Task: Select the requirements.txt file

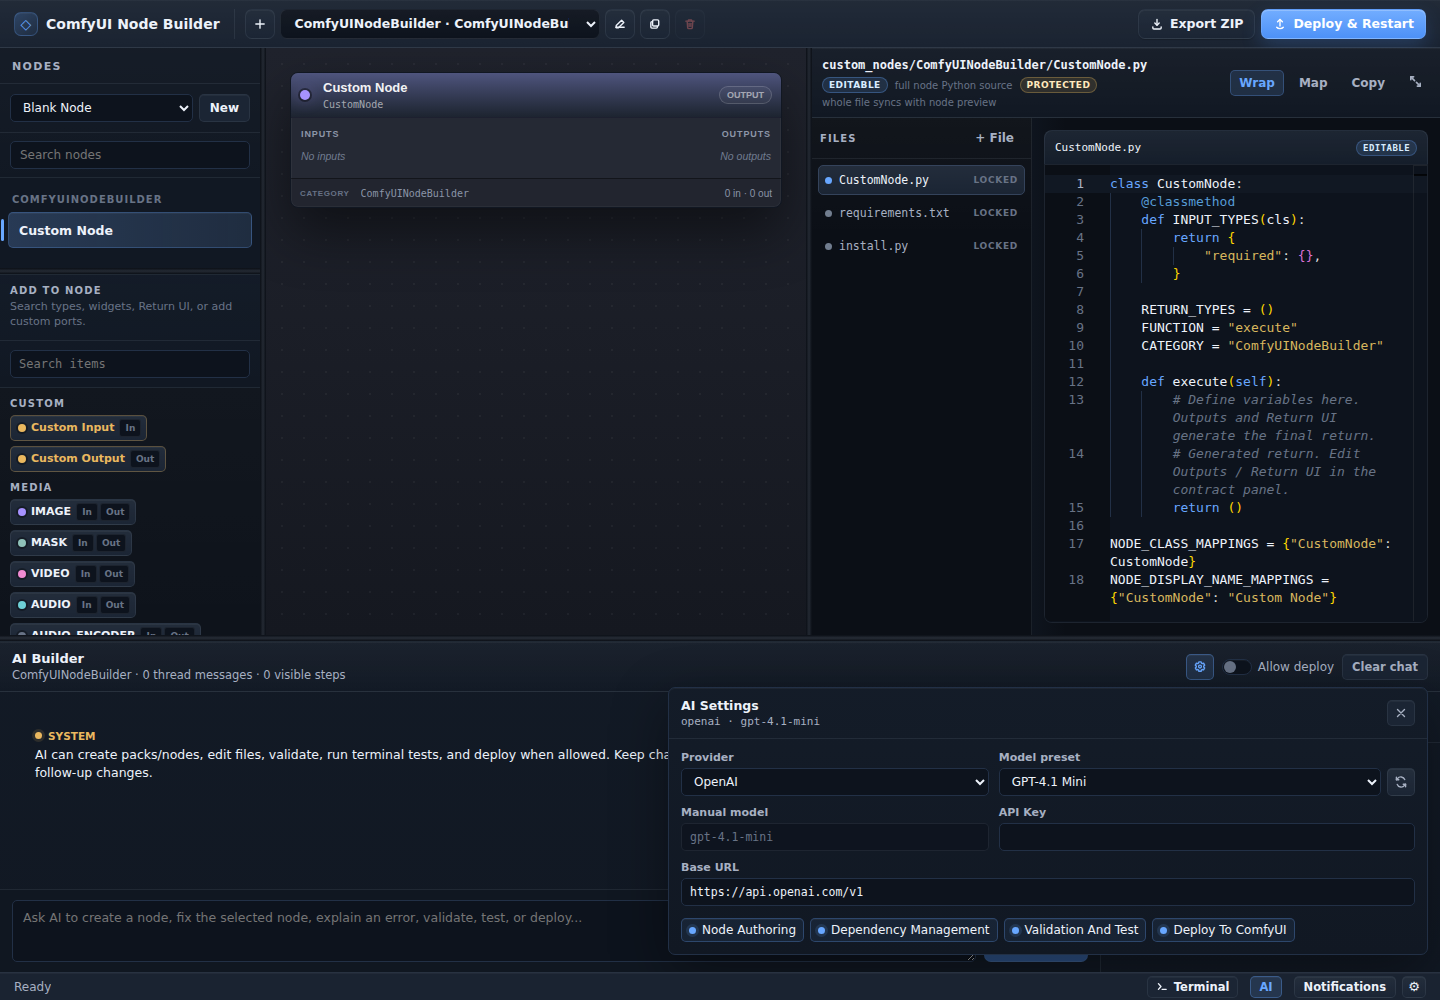Action: click(x=921, y=213)
